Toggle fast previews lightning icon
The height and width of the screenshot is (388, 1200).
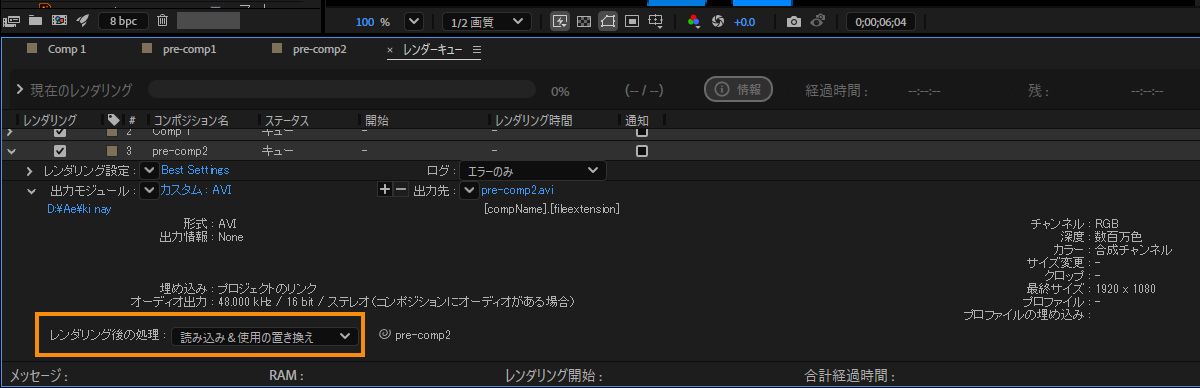click(561, 21)
